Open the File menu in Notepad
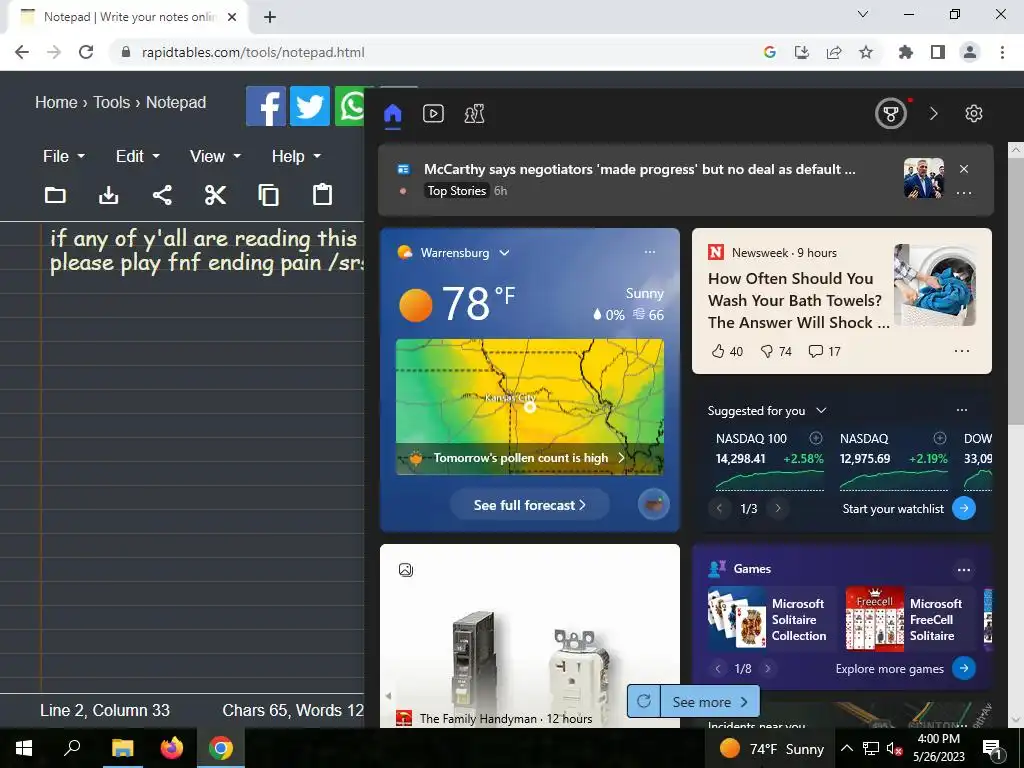 [63, 157]
